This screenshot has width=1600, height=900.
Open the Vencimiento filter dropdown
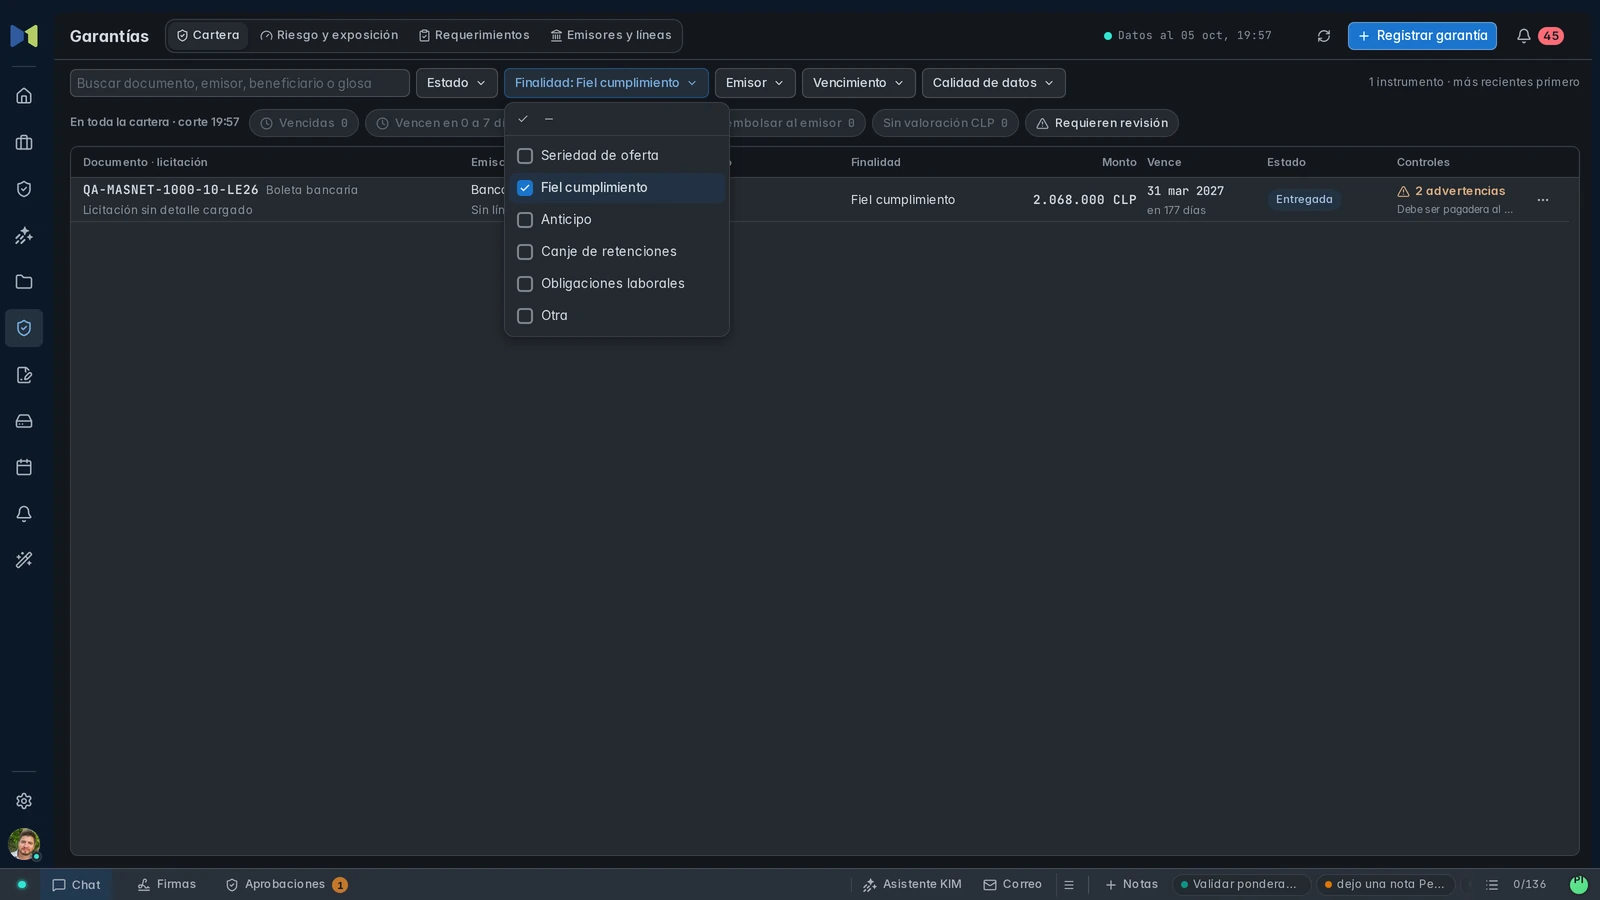coord(858,83)
